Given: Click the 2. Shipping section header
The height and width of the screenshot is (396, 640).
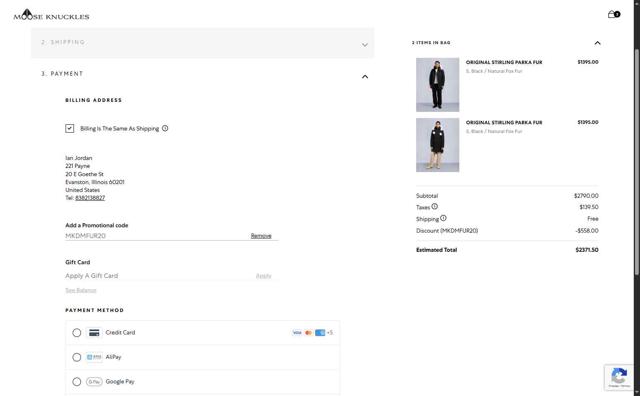Looking at the screenshot, I should pos(202,43).
